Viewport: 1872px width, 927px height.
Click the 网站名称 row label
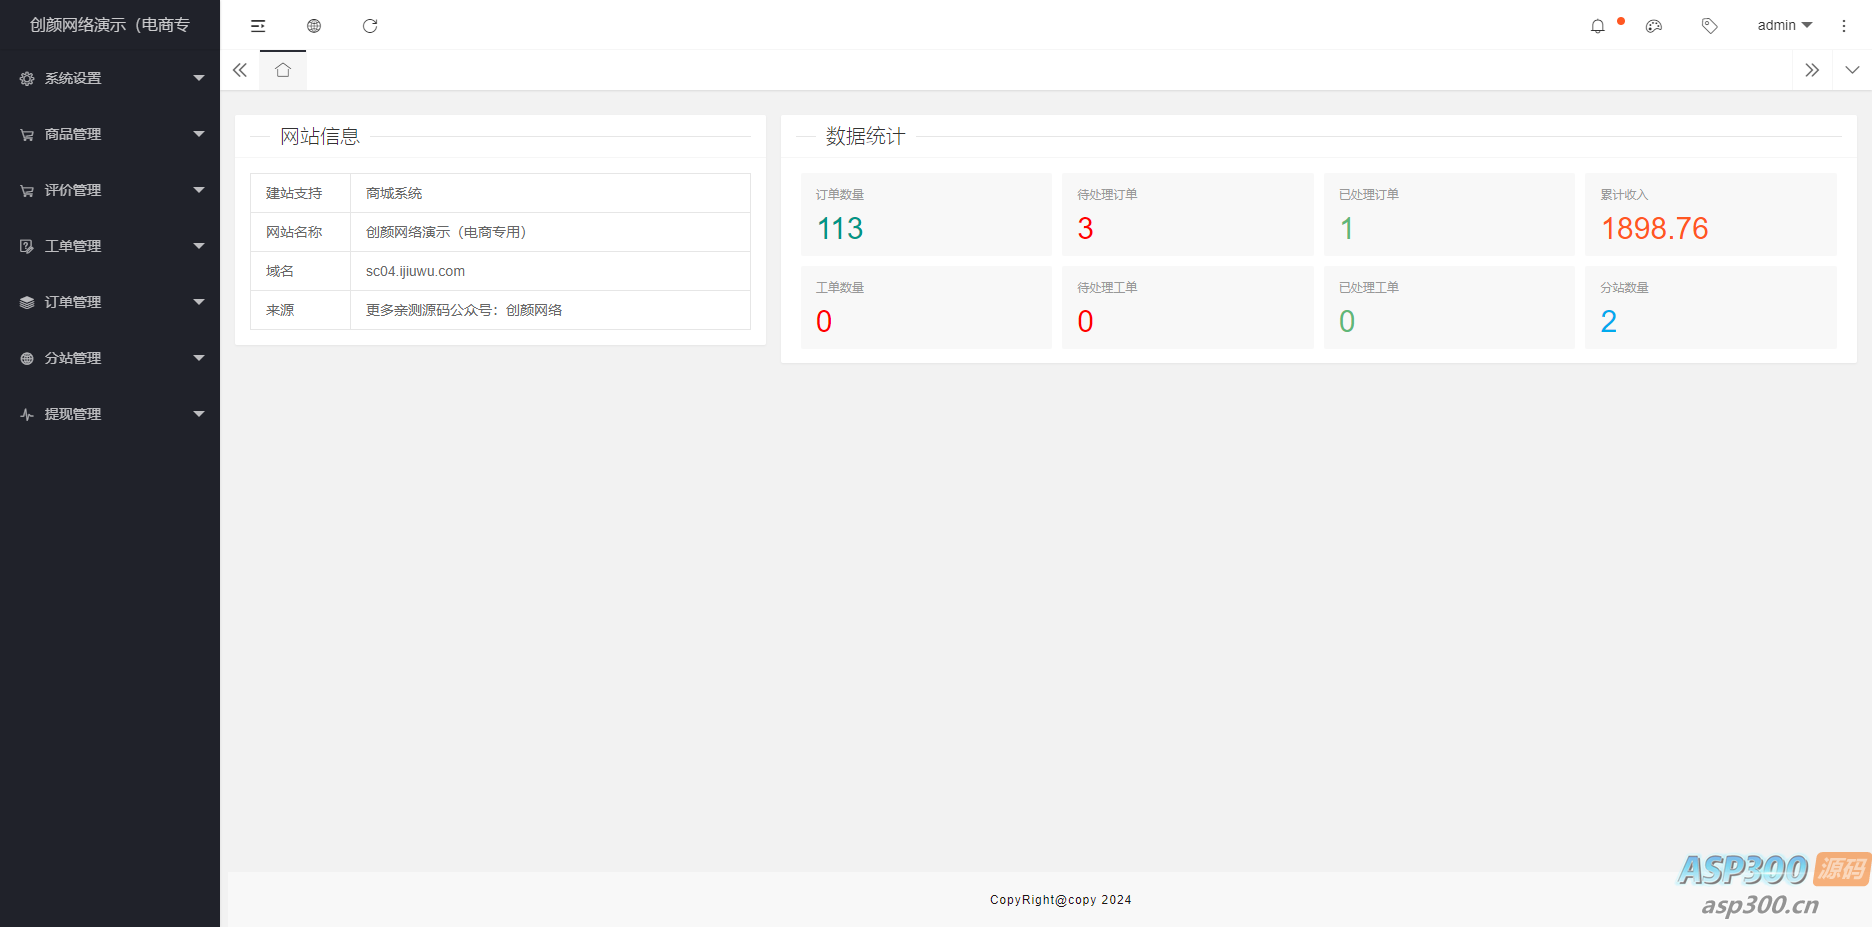click(294, 232)
